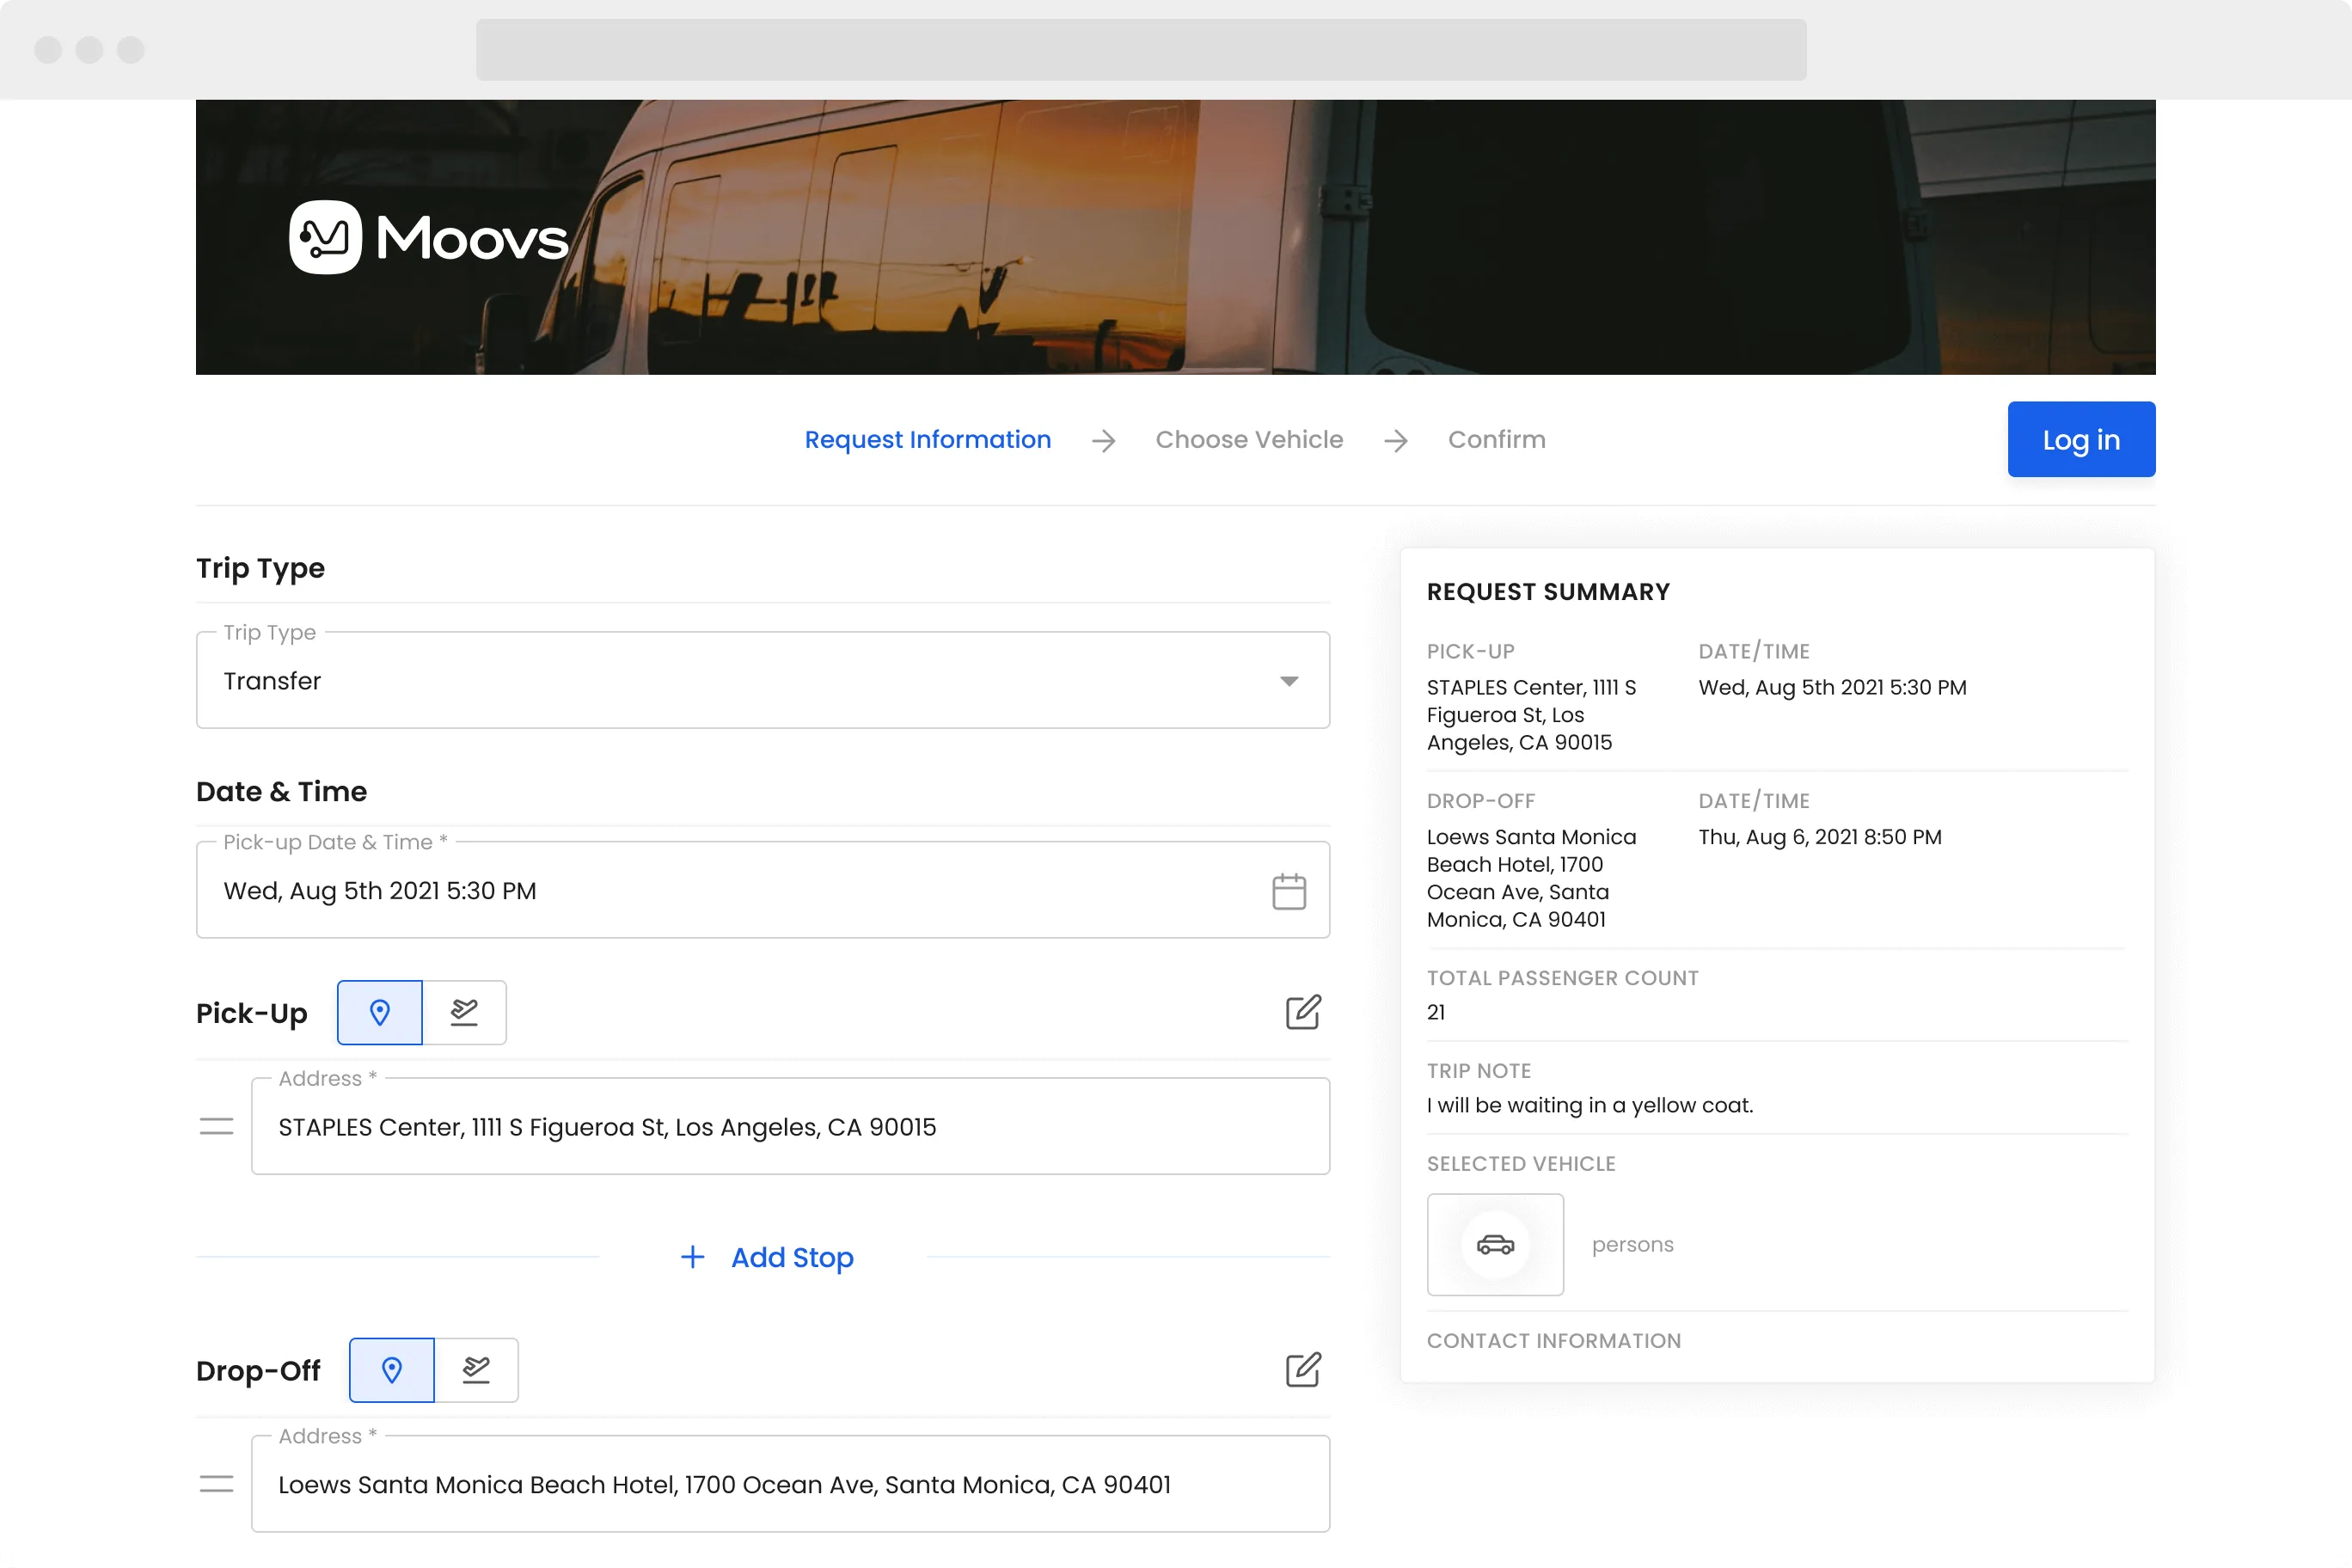Click the Pick-up Date & Time field
The width and height of the screenshot is (2352, 1568).
[x=763, y=890]
